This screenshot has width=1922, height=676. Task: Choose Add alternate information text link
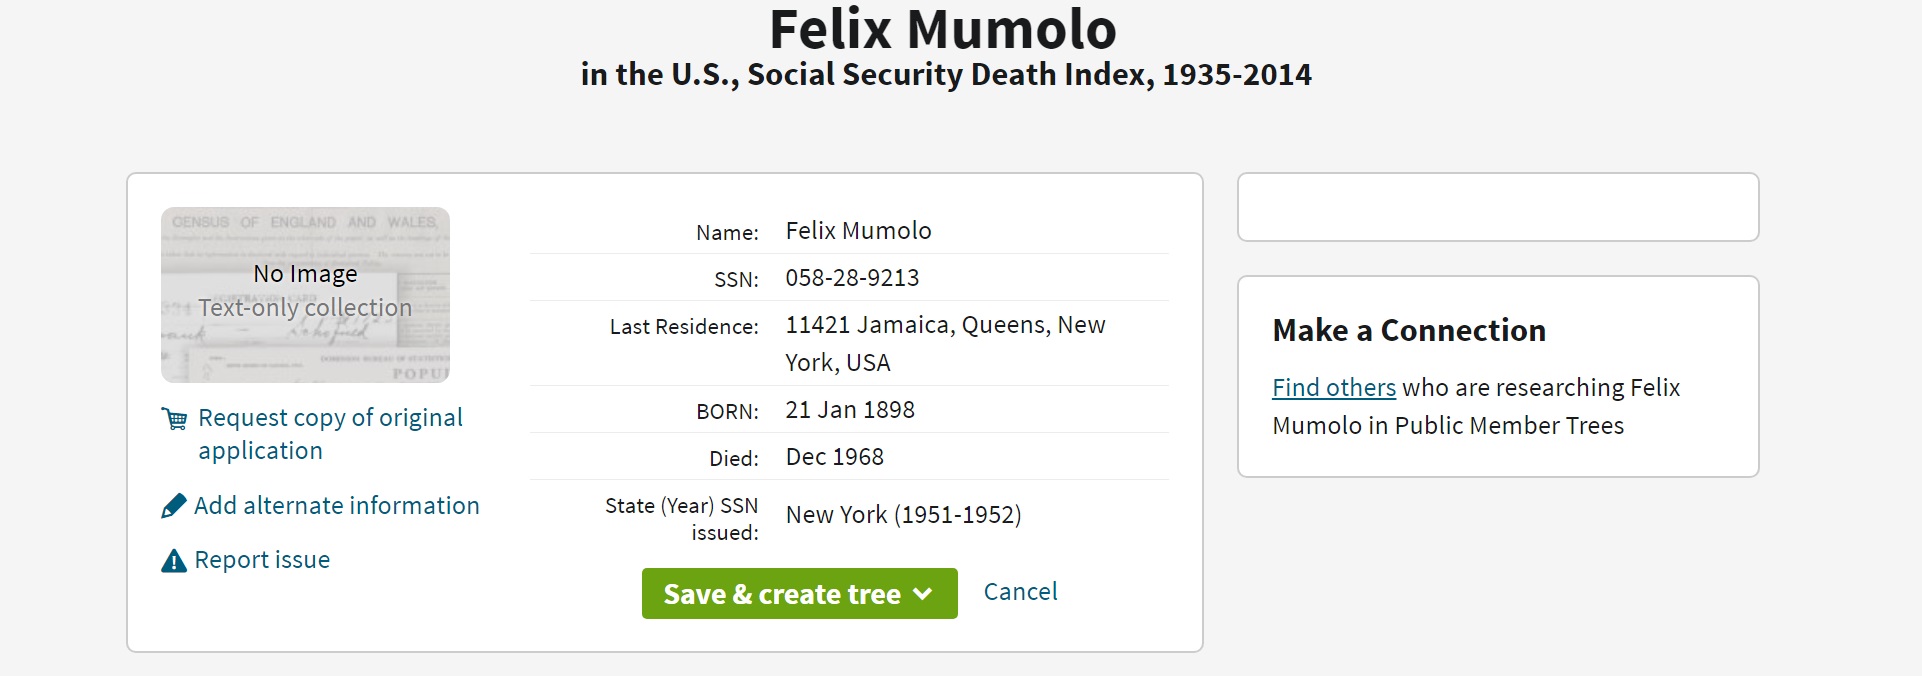tap(337, 506)
